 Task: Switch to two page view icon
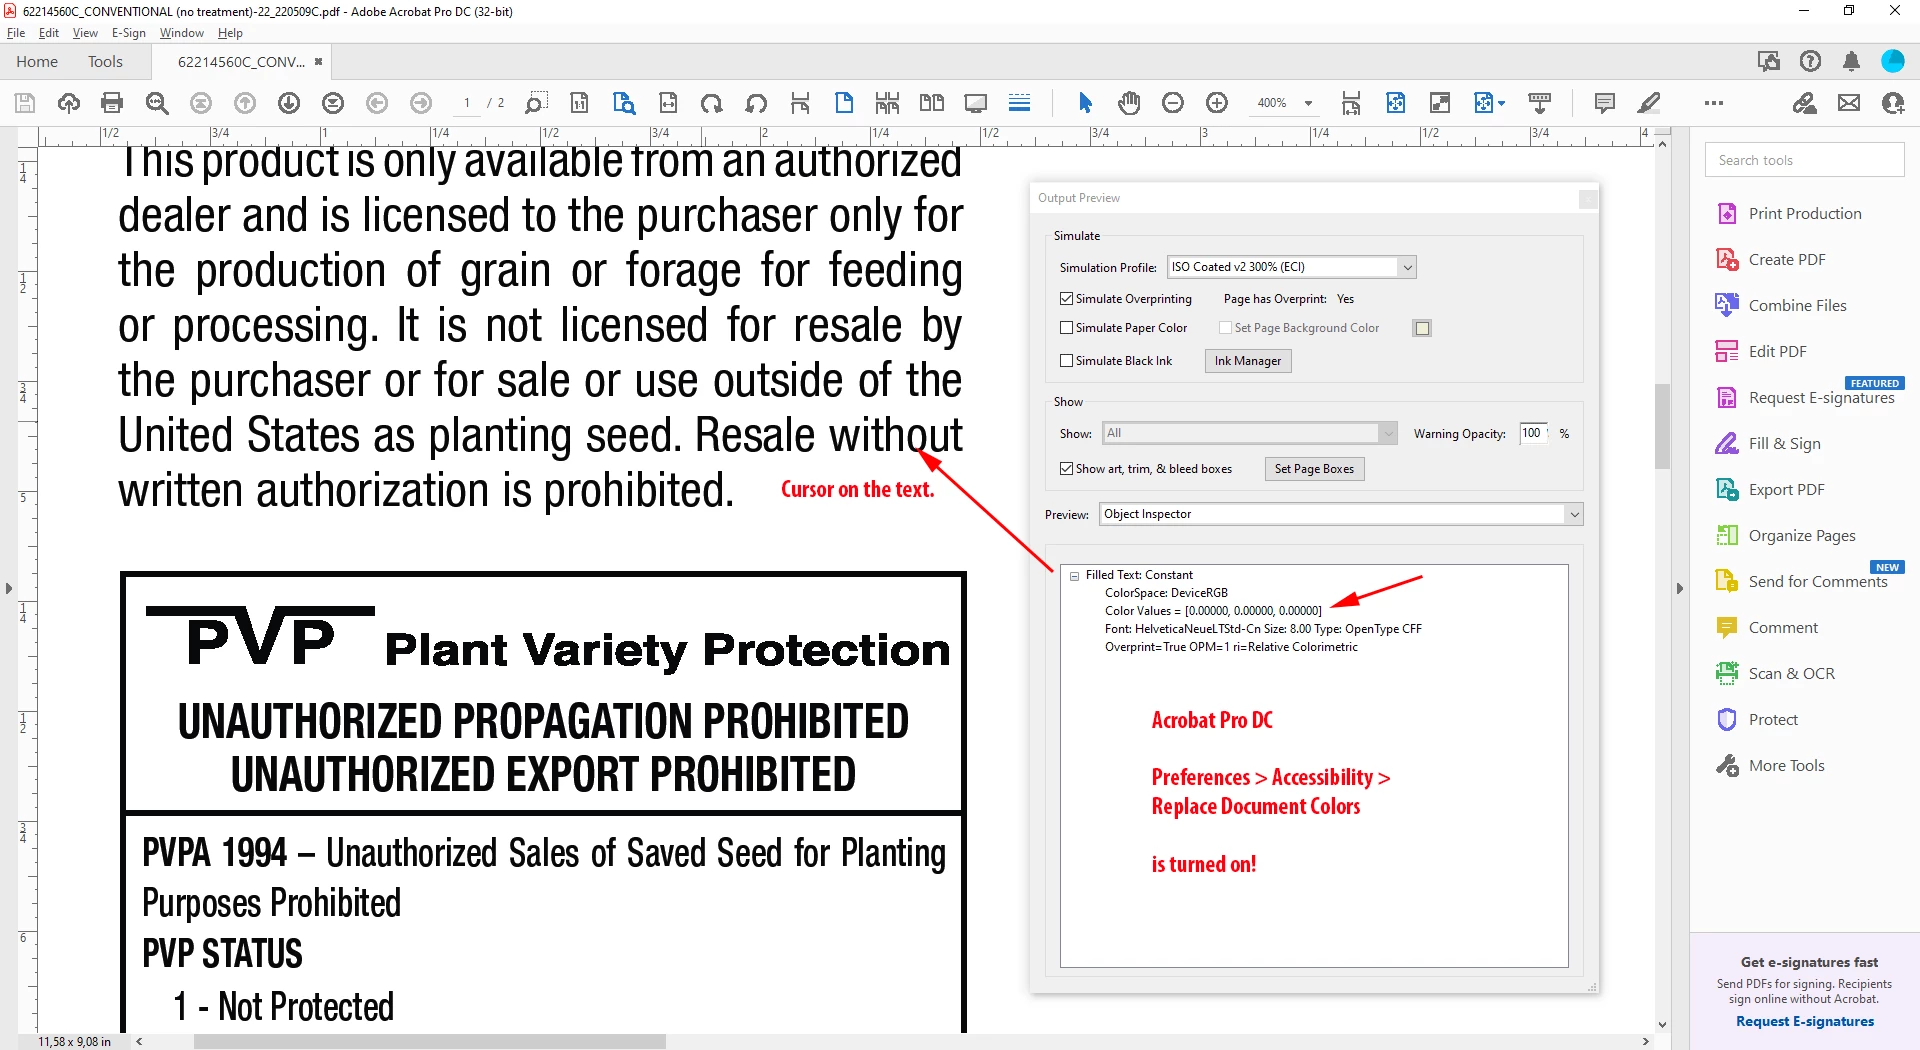[932, 103]
